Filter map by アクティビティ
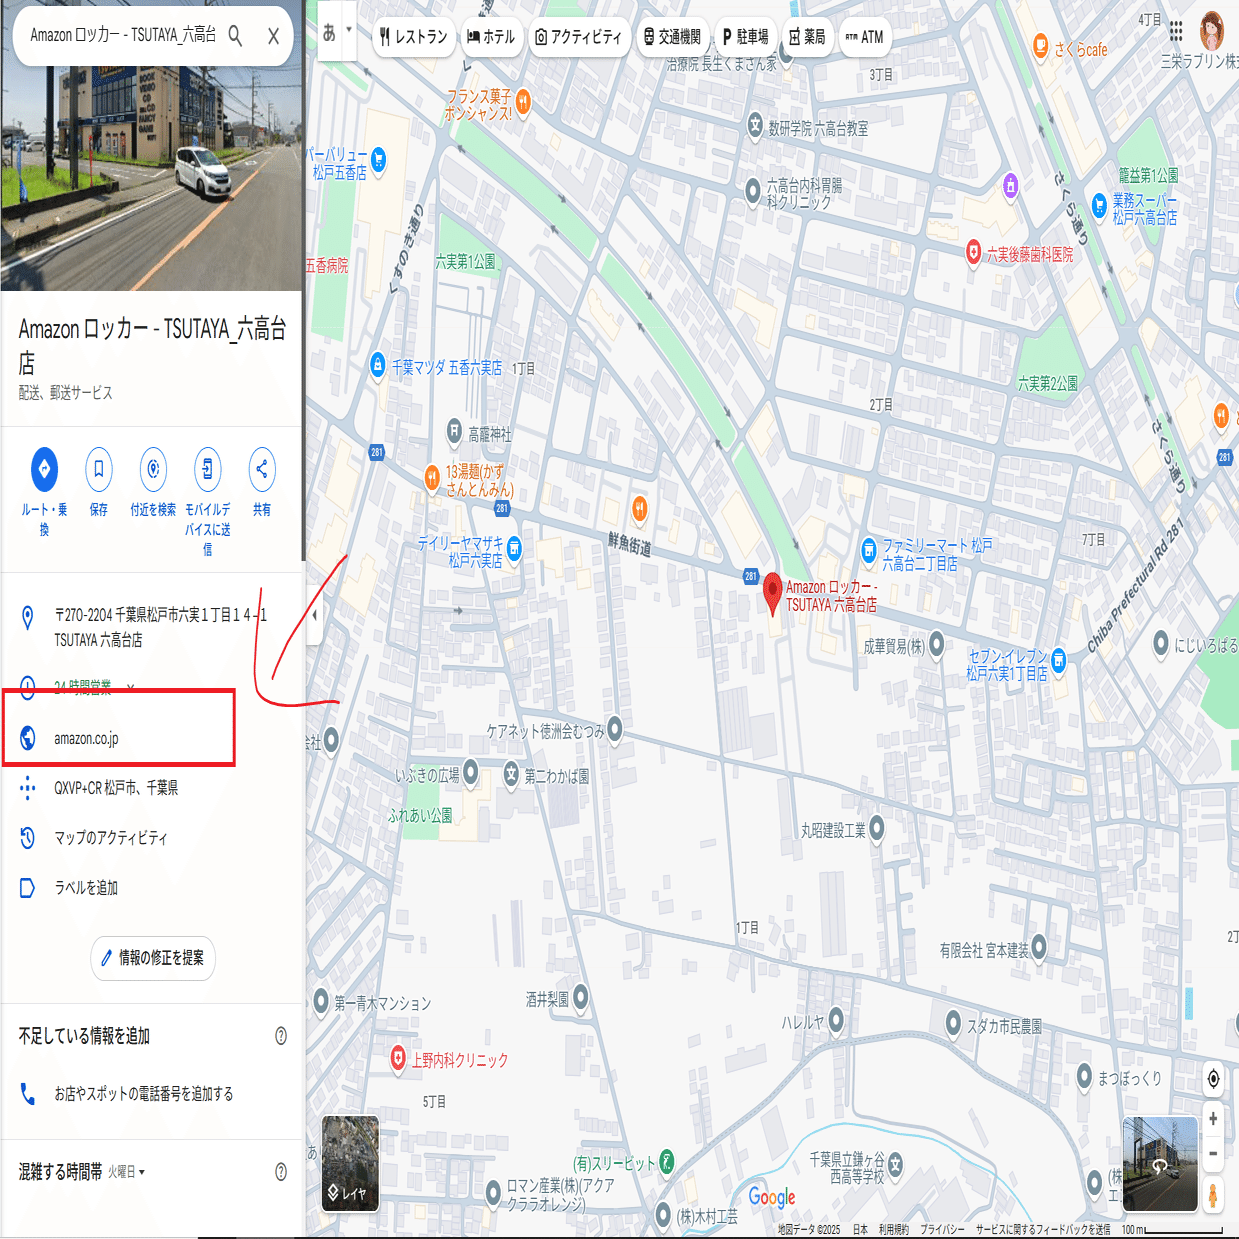Viewport: 1239px width, 1239px height. tap(578, 37)
